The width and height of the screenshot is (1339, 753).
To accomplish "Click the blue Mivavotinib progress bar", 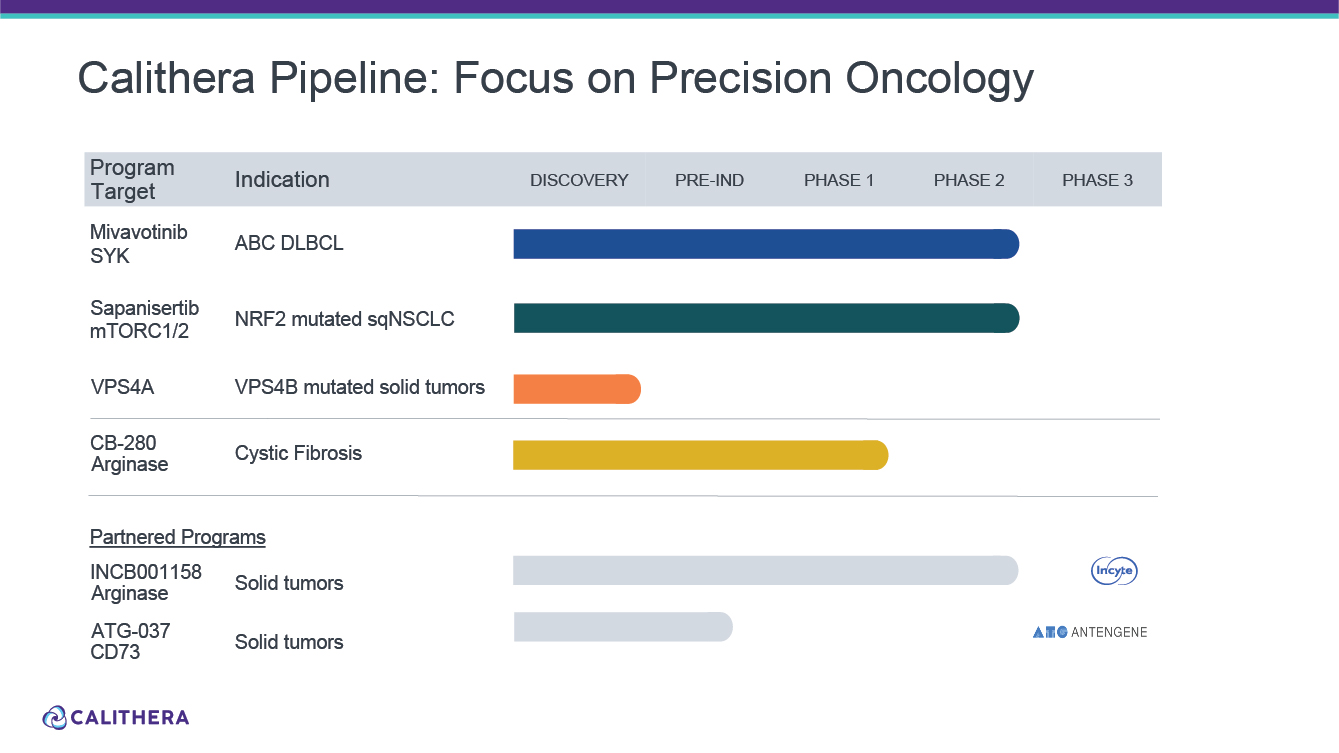I will tap(765, 244).
